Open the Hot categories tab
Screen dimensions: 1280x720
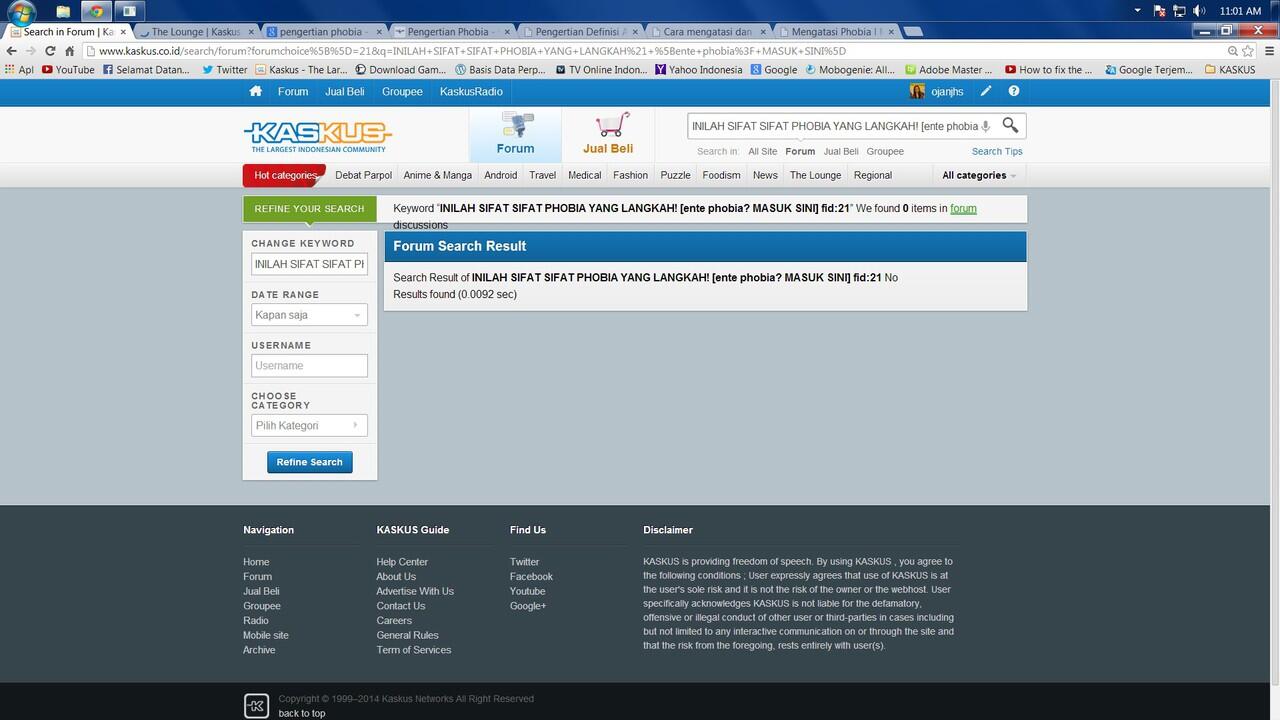click(285, 175)
